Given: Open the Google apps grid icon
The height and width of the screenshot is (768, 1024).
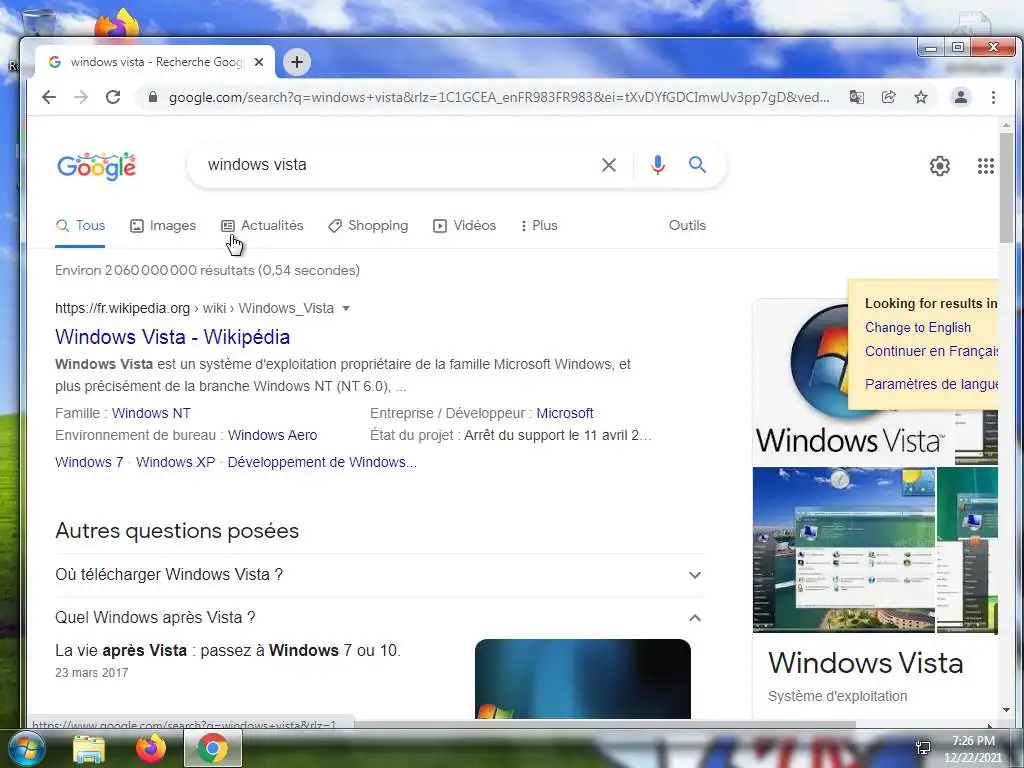Looking at the screenshot, I should point(986,166).
